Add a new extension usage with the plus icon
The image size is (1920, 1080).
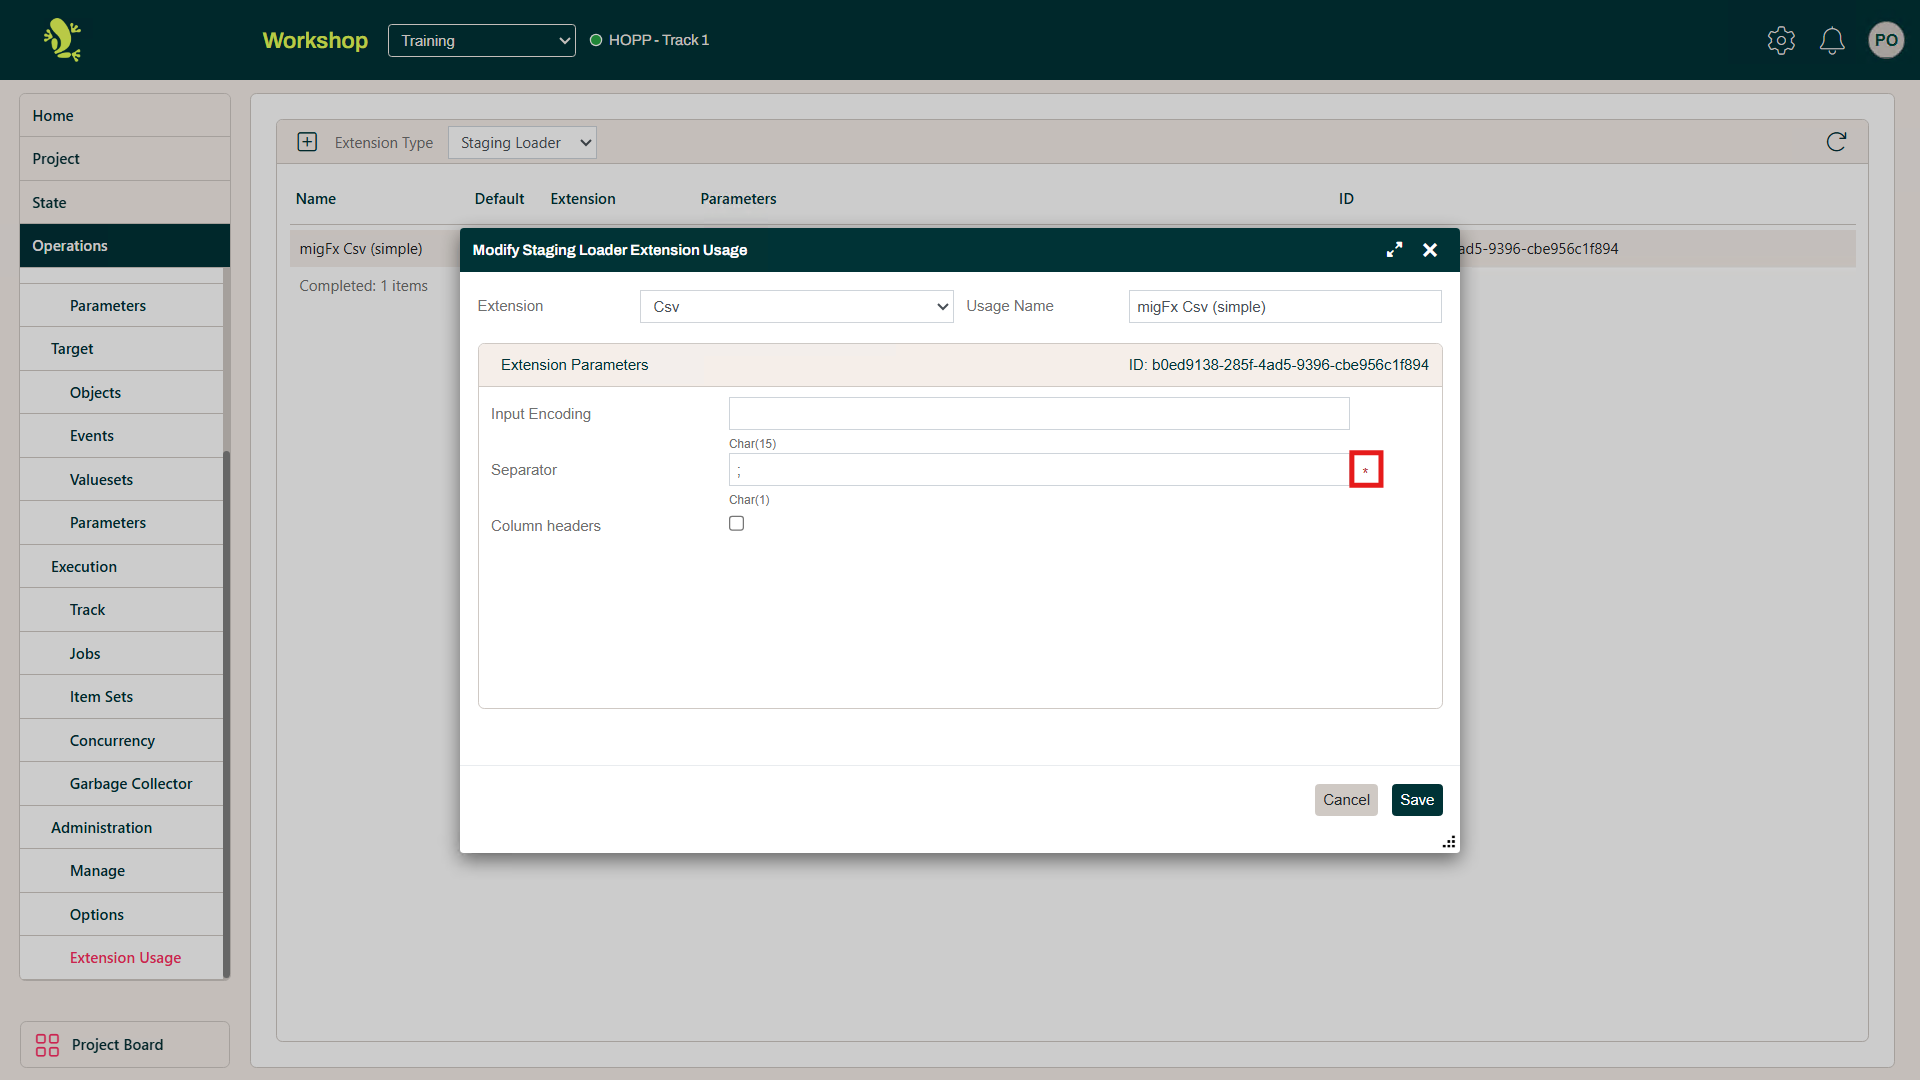pos(307,142)
